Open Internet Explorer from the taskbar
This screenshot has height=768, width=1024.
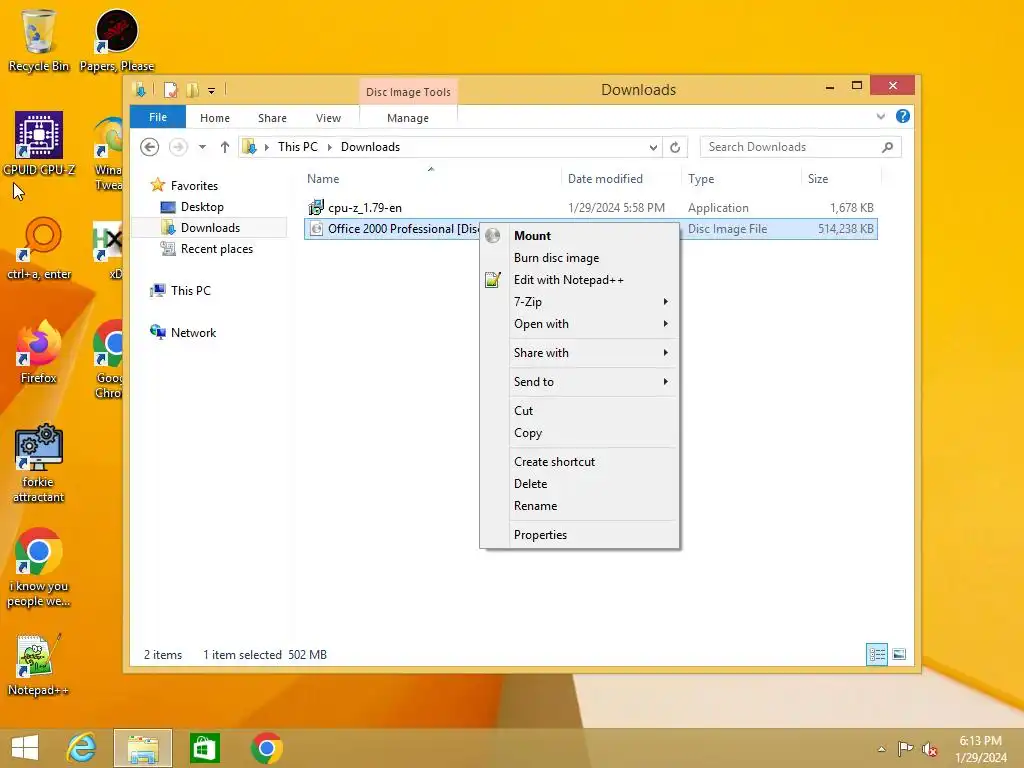pos(82,748)
